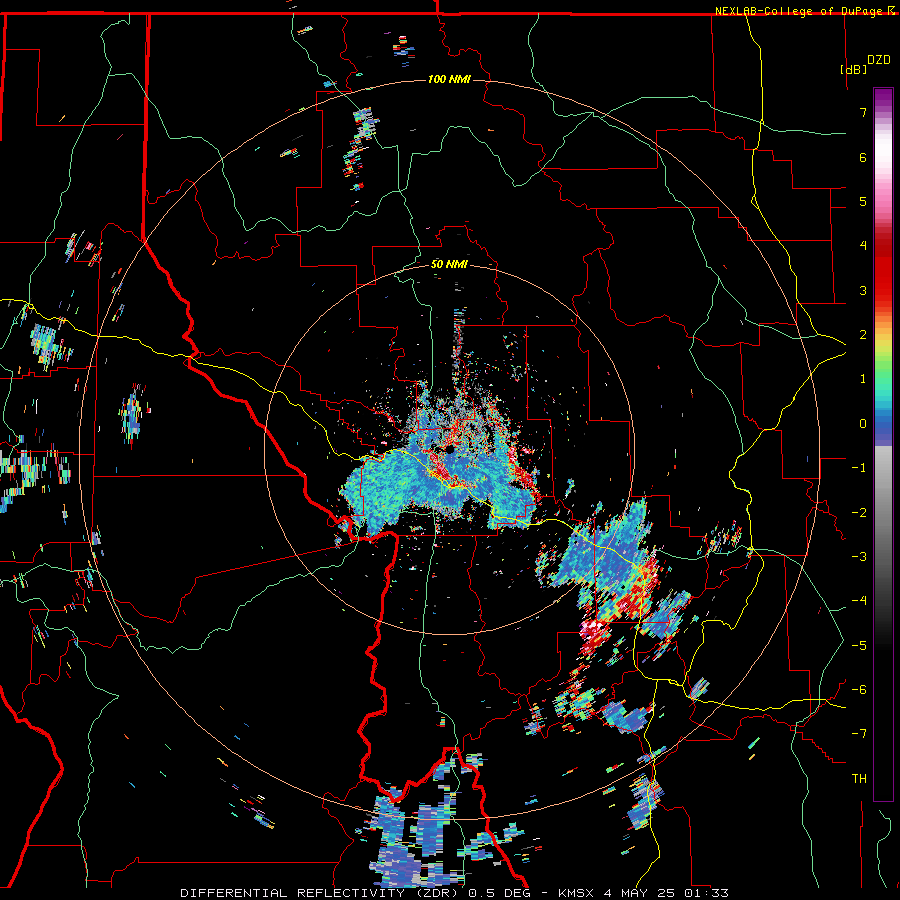Click the 5 value on the dB scale
900x900 pixels.
[863, 201]
